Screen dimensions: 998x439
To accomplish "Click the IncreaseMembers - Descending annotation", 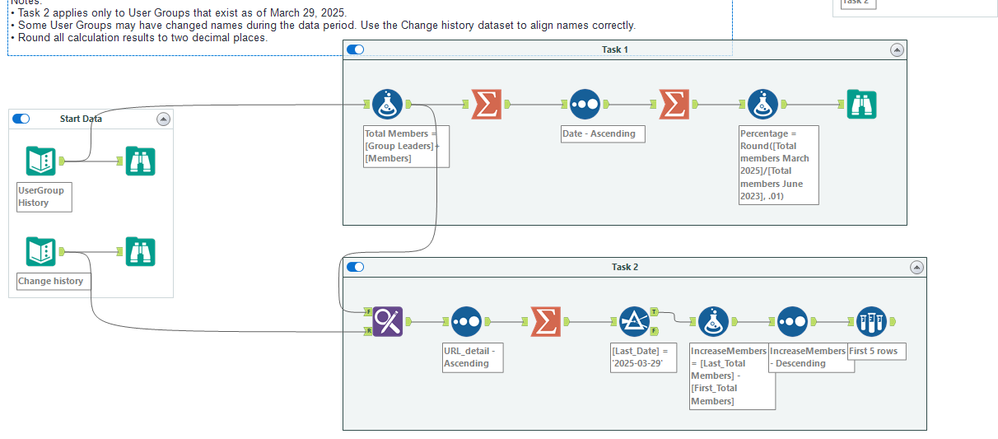I will [x=812, y=358].
